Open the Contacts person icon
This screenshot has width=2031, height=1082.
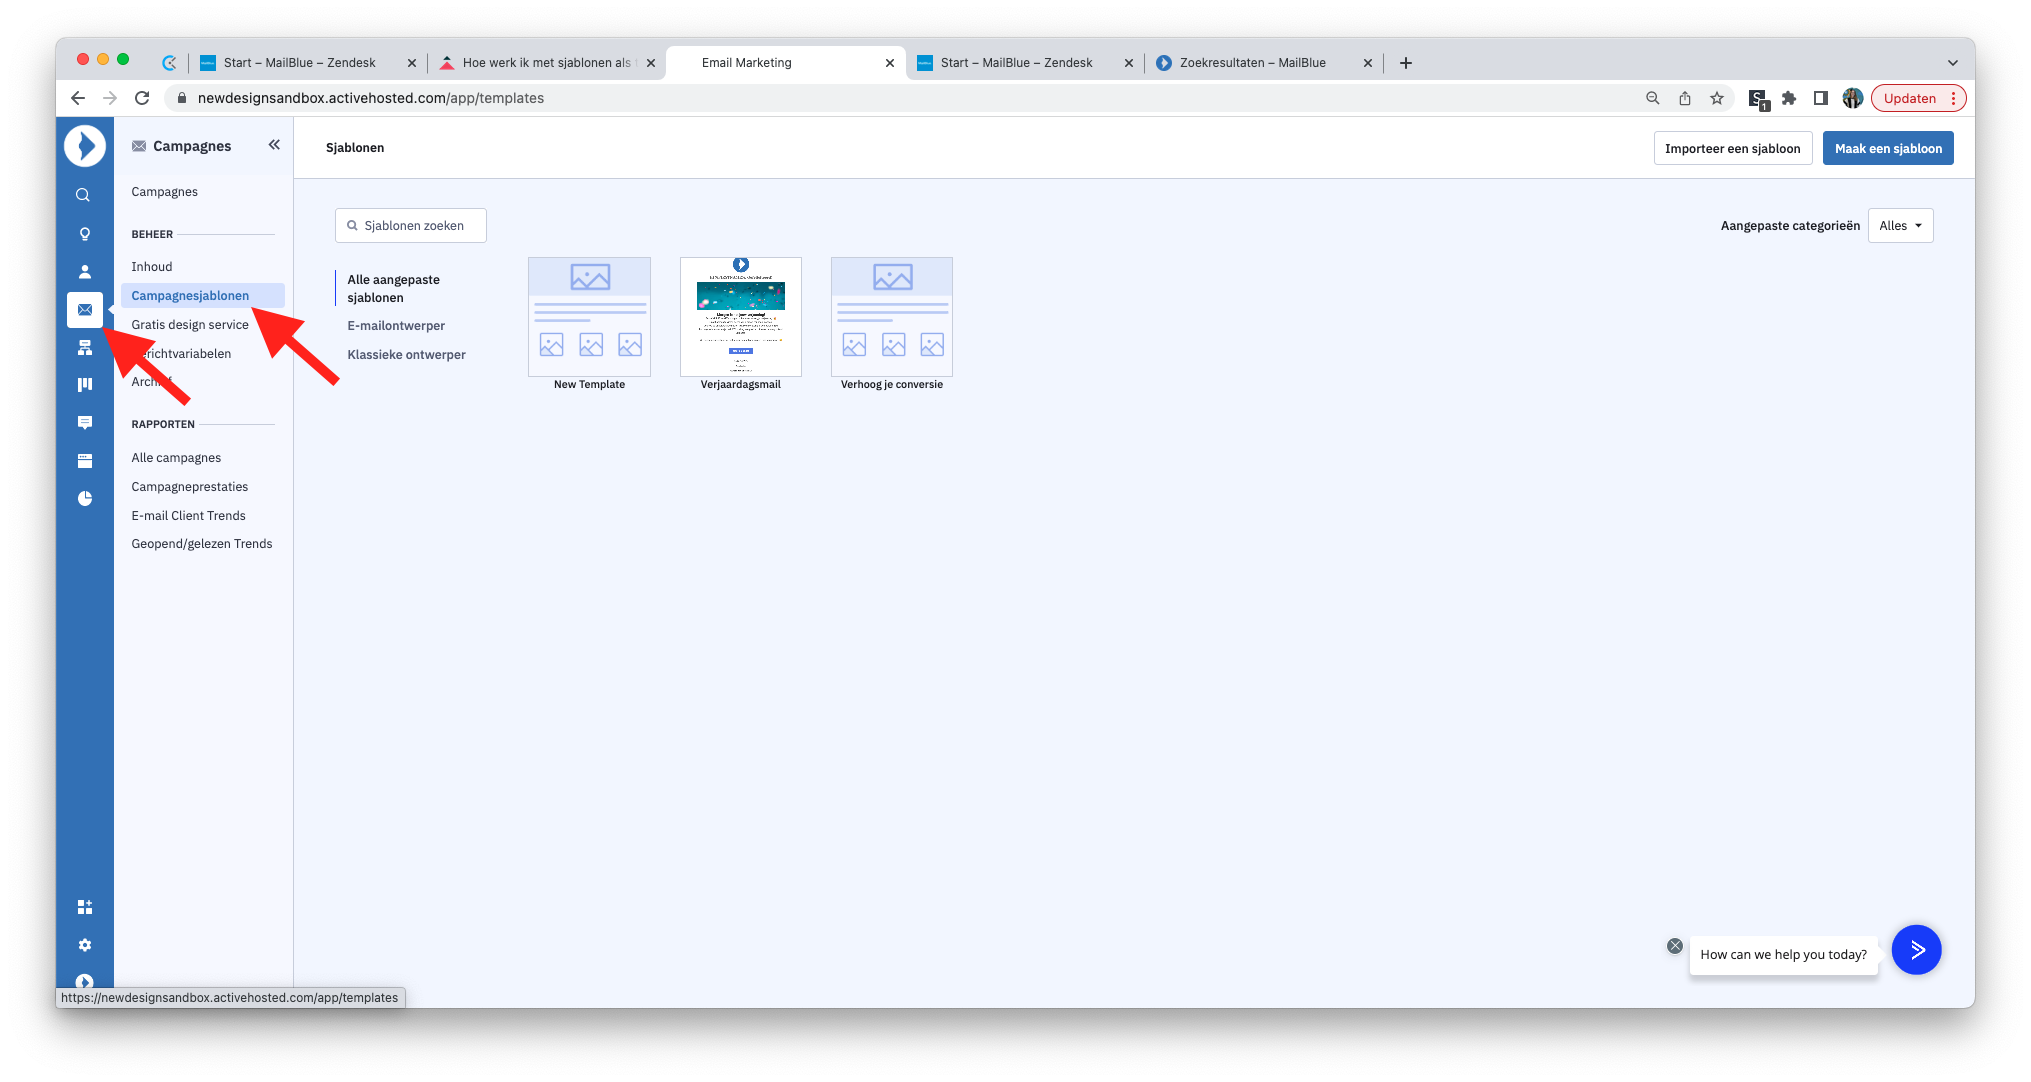click(x=84, y=271)
